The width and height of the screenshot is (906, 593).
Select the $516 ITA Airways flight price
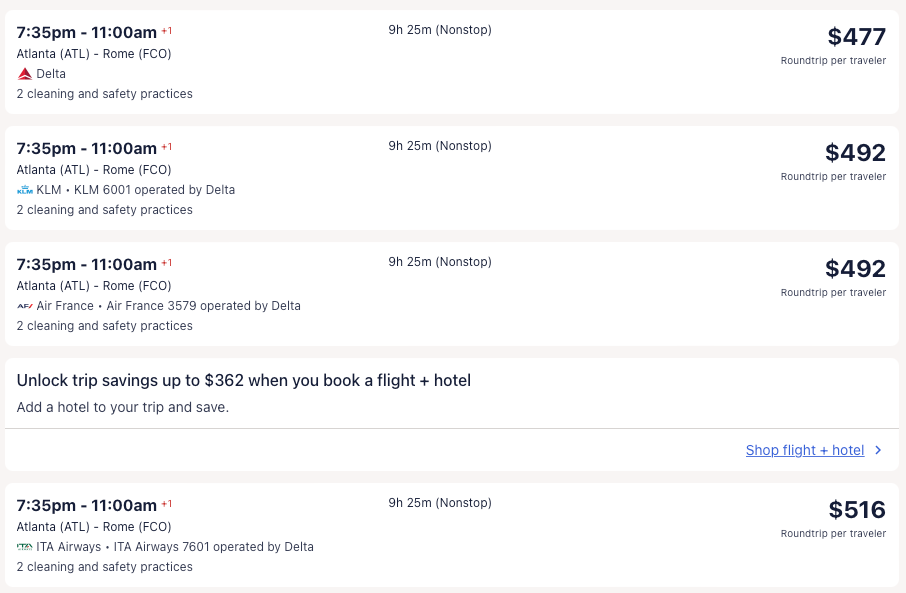coord(857,510)
